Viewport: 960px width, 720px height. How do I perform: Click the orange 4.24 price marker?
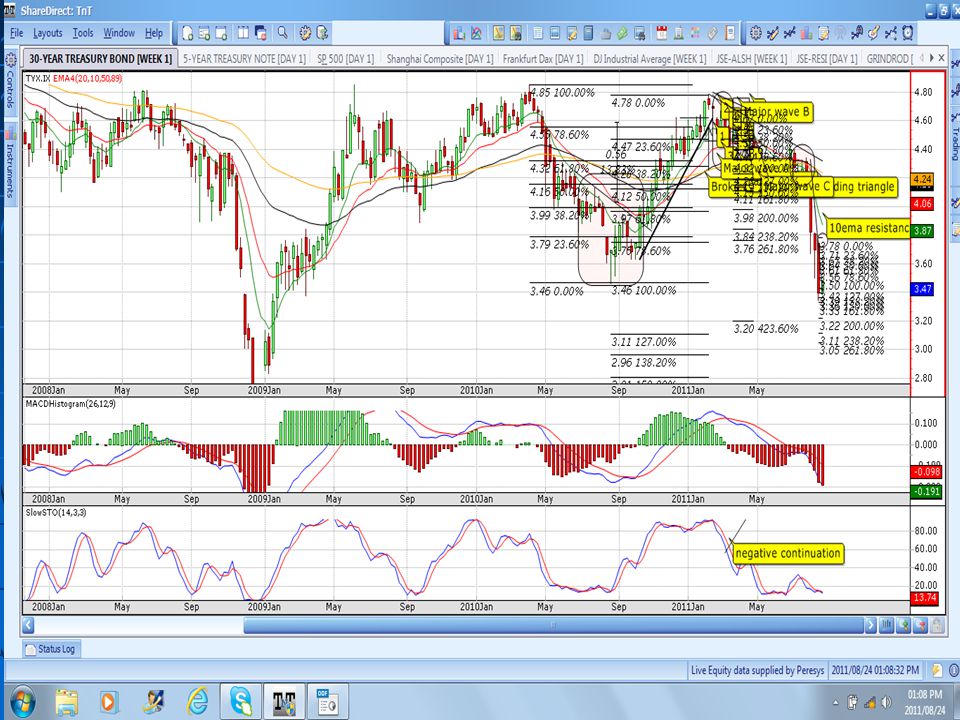[922, 179]
